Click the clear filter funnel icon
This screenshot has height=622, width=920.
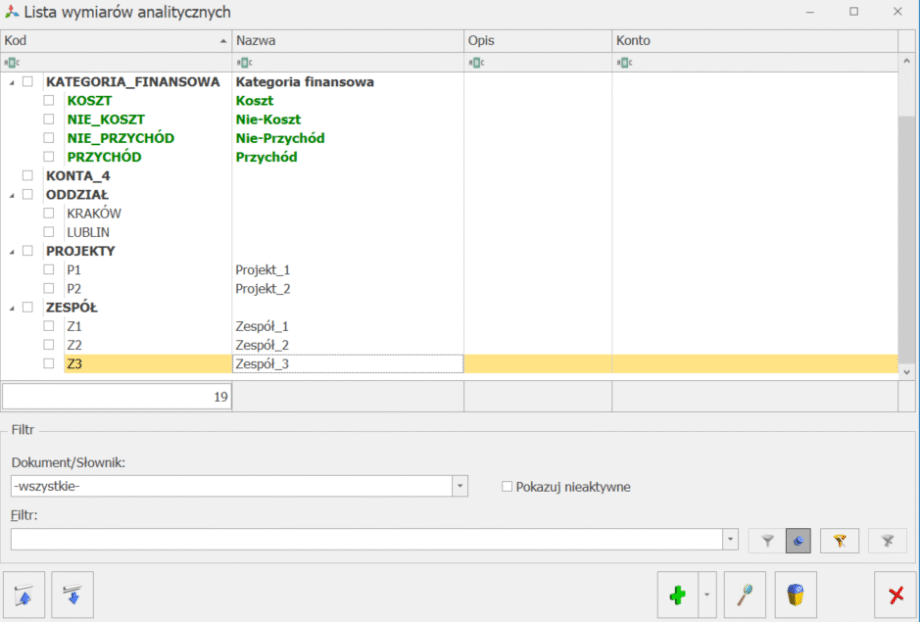coord(887,540)
